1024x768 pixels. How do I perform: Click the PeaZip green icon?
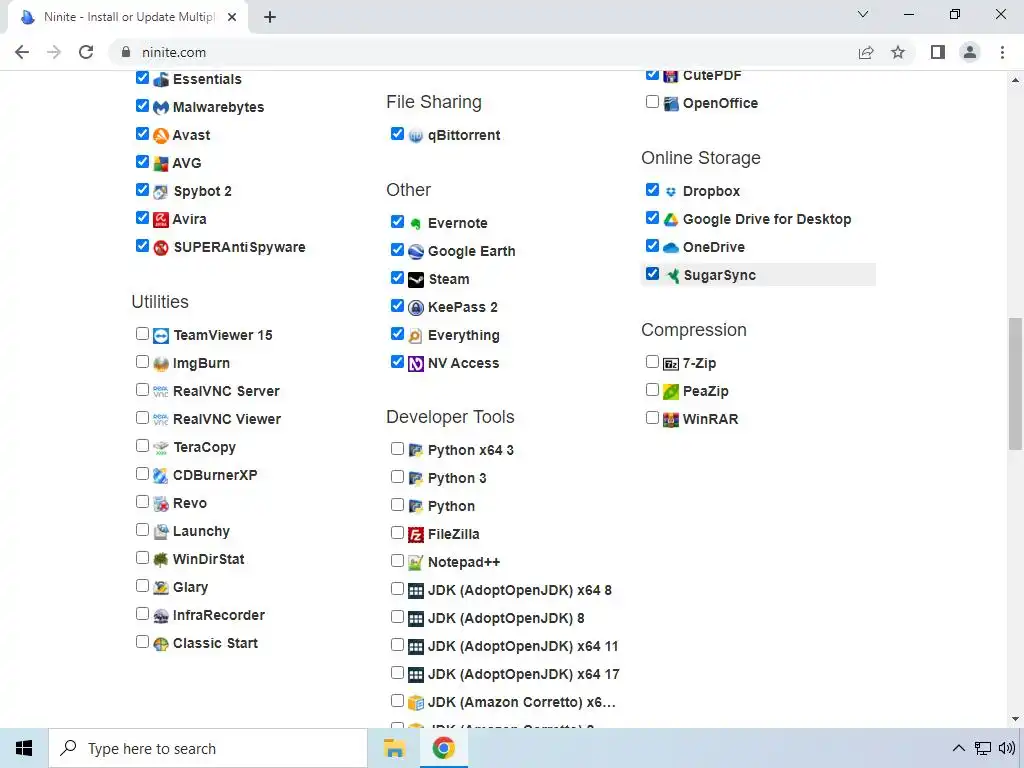click(x=671, y=392)
